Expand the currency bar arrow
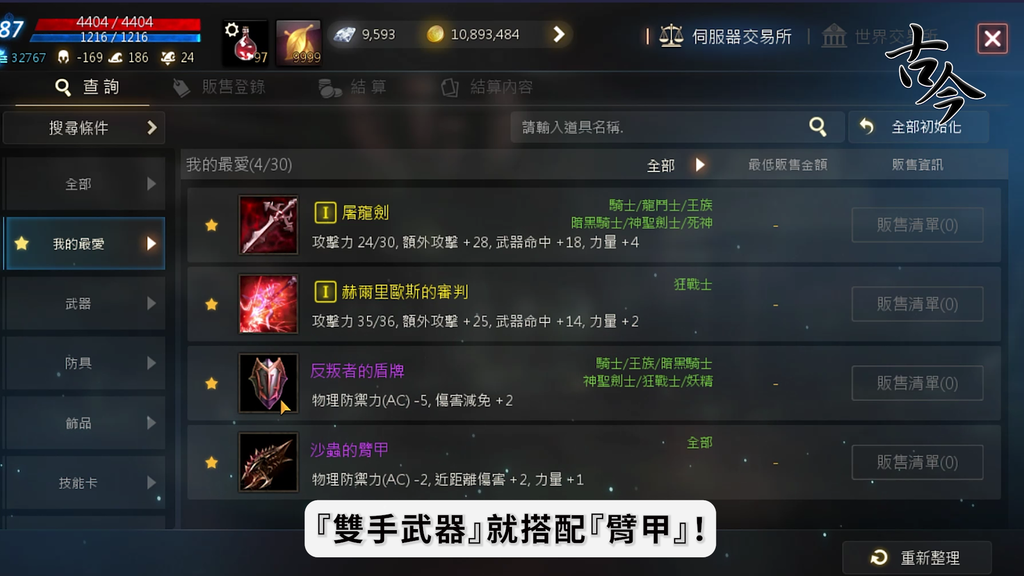The height and width of the screenshot is (576, 1024). point(558,34)
